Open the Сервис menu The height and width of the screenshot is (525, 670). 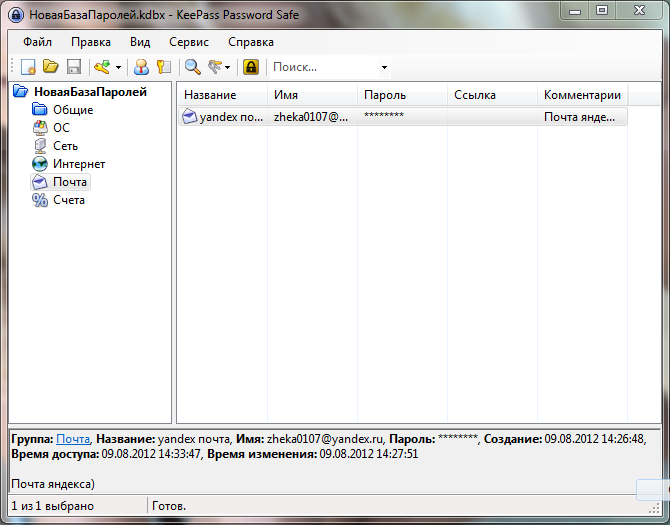(189, 42)
